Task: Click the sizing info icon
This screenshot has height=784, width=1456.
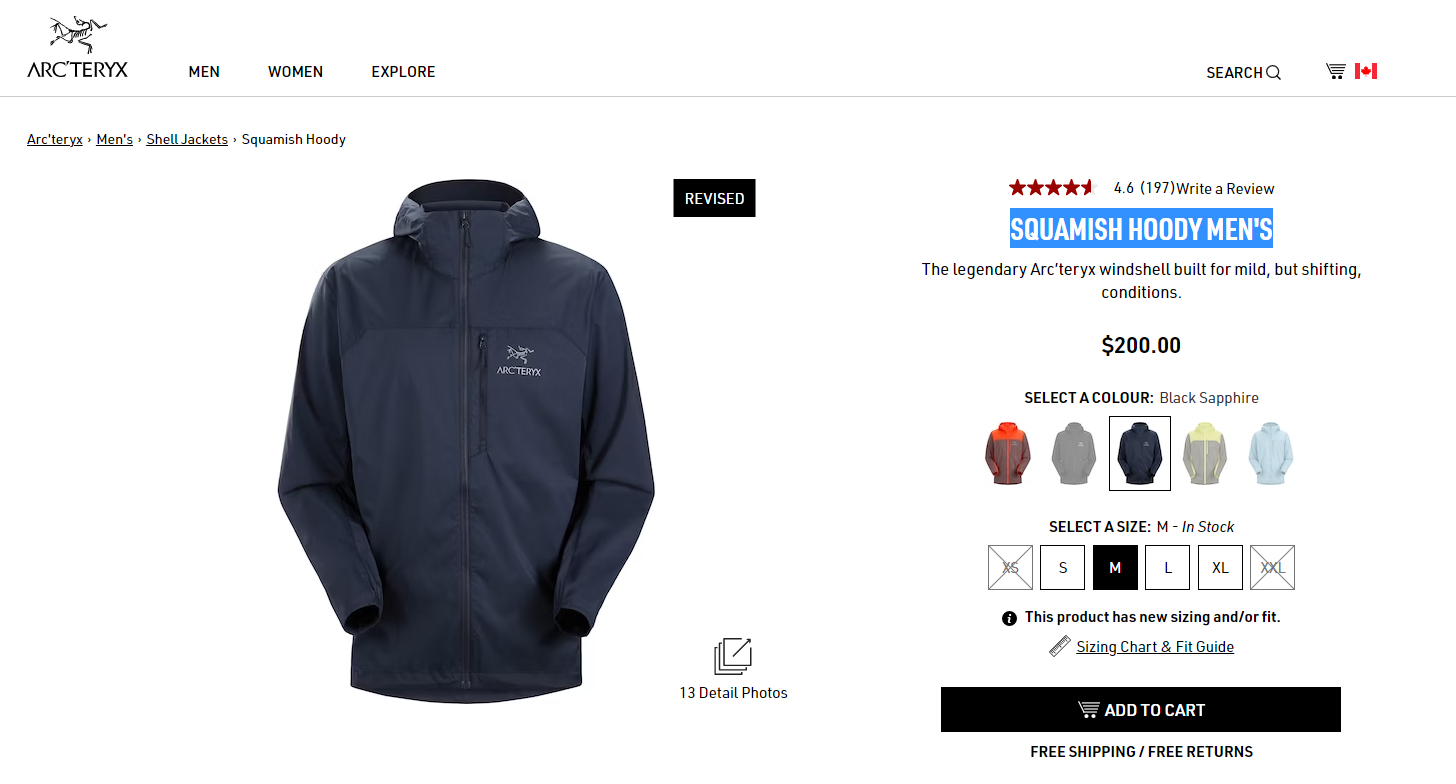Action: click(x=1009, y=618)
